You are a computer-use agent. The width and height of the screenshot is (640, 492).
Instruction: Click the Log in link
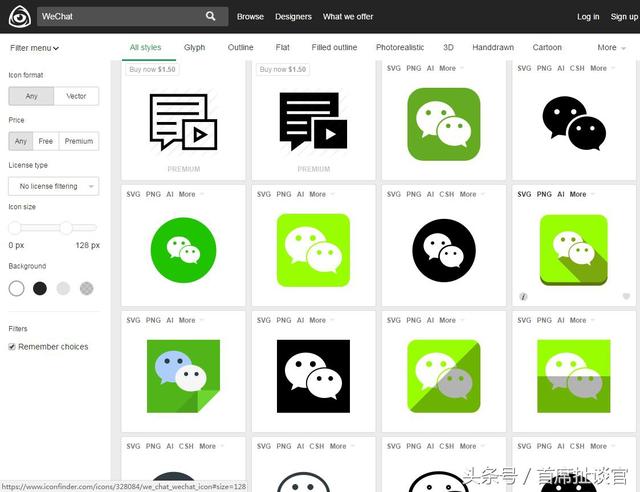tap(588, 17)
